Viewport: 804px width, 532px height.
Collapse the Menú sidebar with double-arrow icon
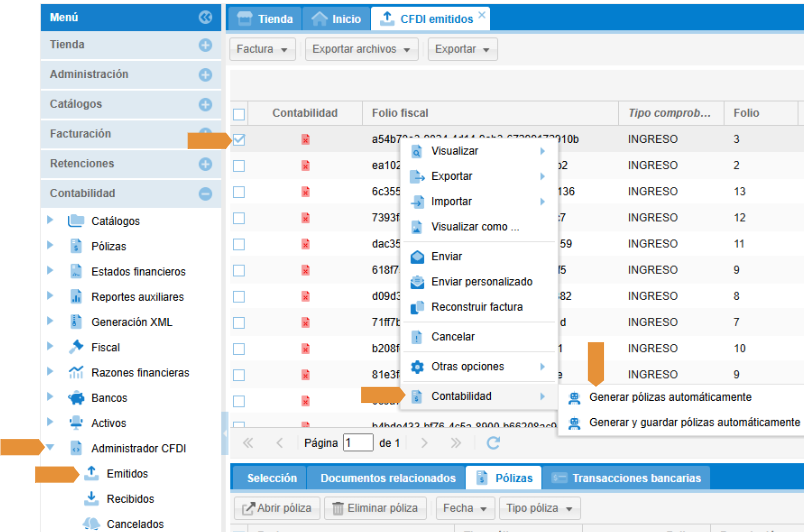pyautogui.click(x=205, y=17)
